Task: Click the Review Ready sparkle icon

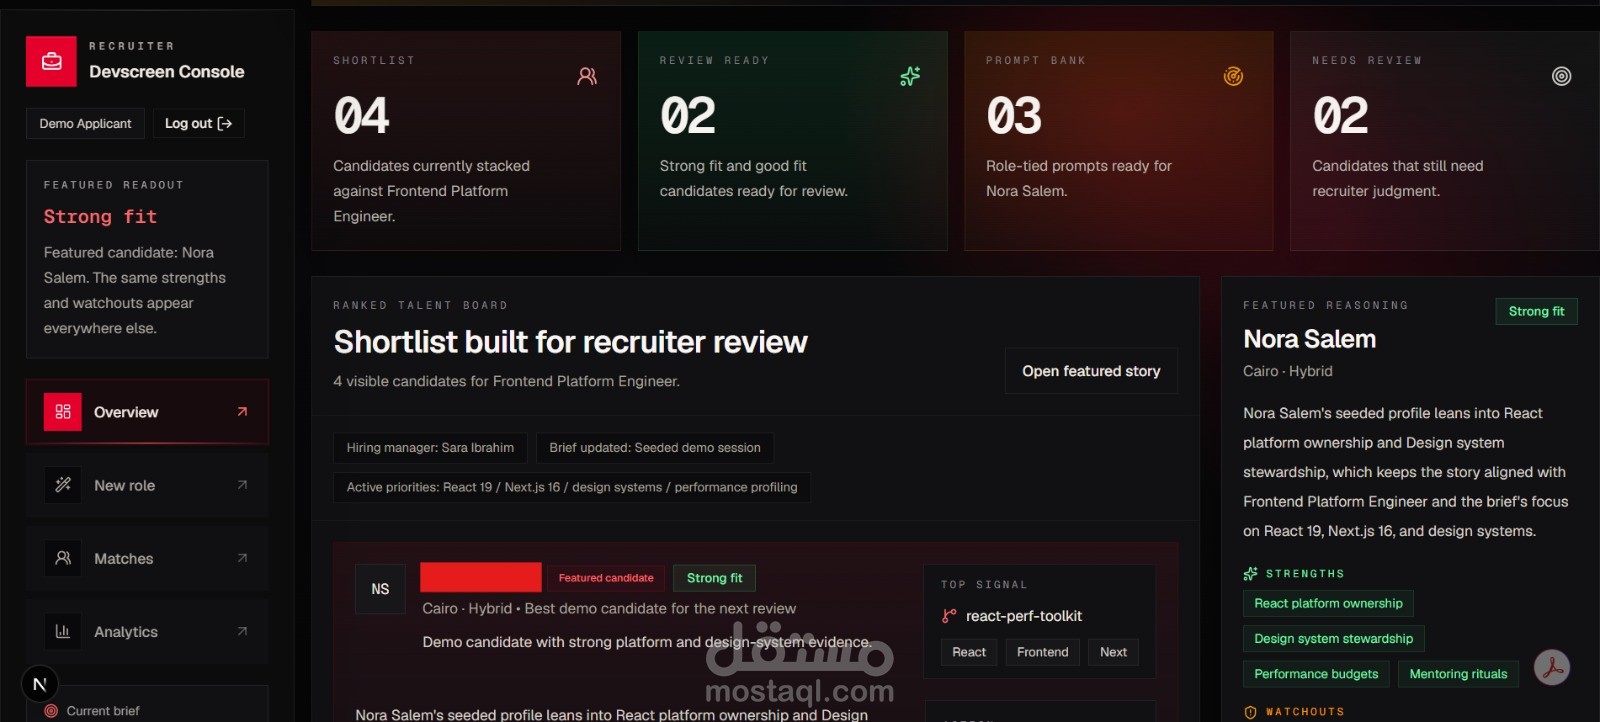Action: (x=910, y=76)
